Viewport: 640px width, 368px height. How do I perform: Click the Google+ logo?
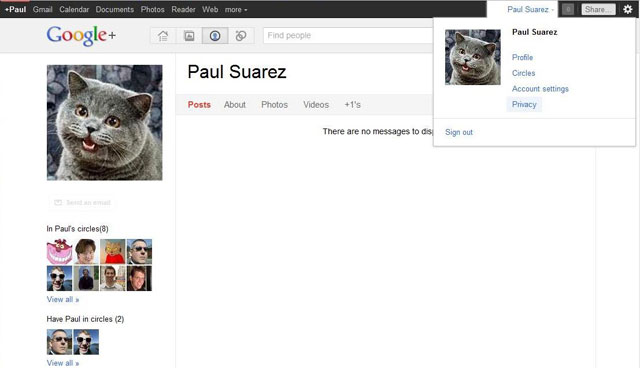81,35
